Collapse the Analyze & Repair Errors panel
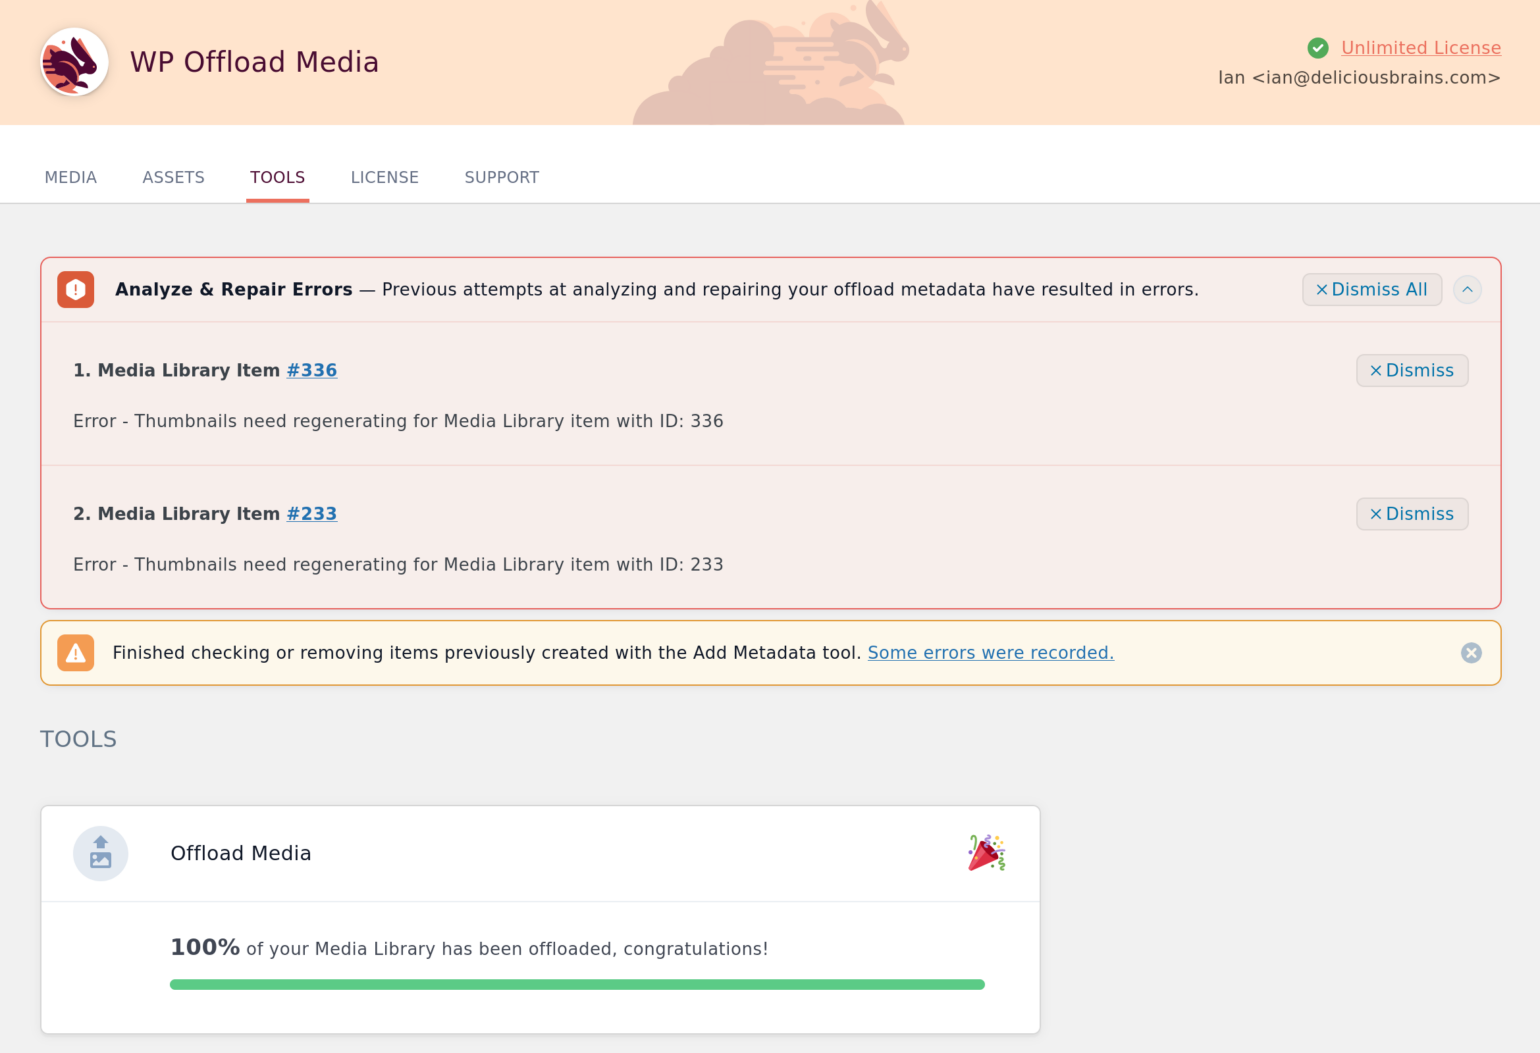 pos(1467,290)
